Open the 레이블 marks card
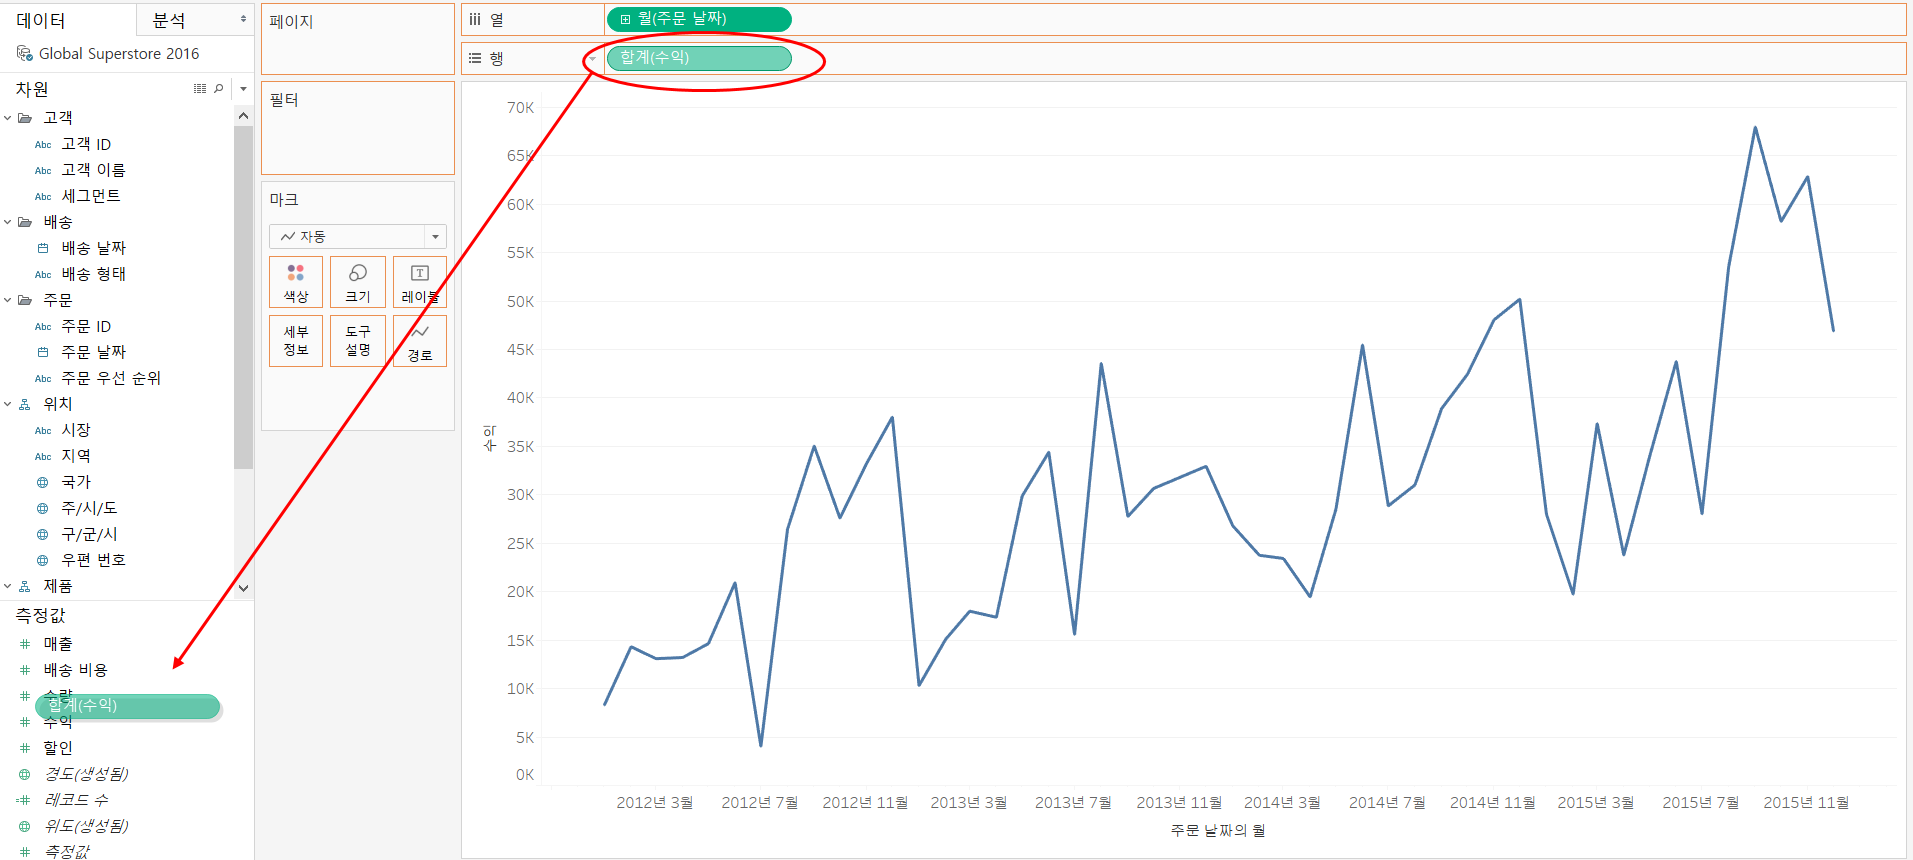This screenshot has height=860, width=1913. click(419, 282)
